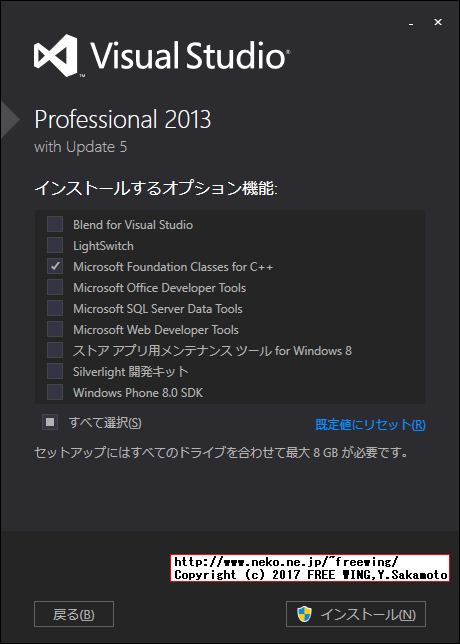This screenshot has height=644, width=460.
Task: Start setup with インストール(N) button
Action: (x=356, y=614)
